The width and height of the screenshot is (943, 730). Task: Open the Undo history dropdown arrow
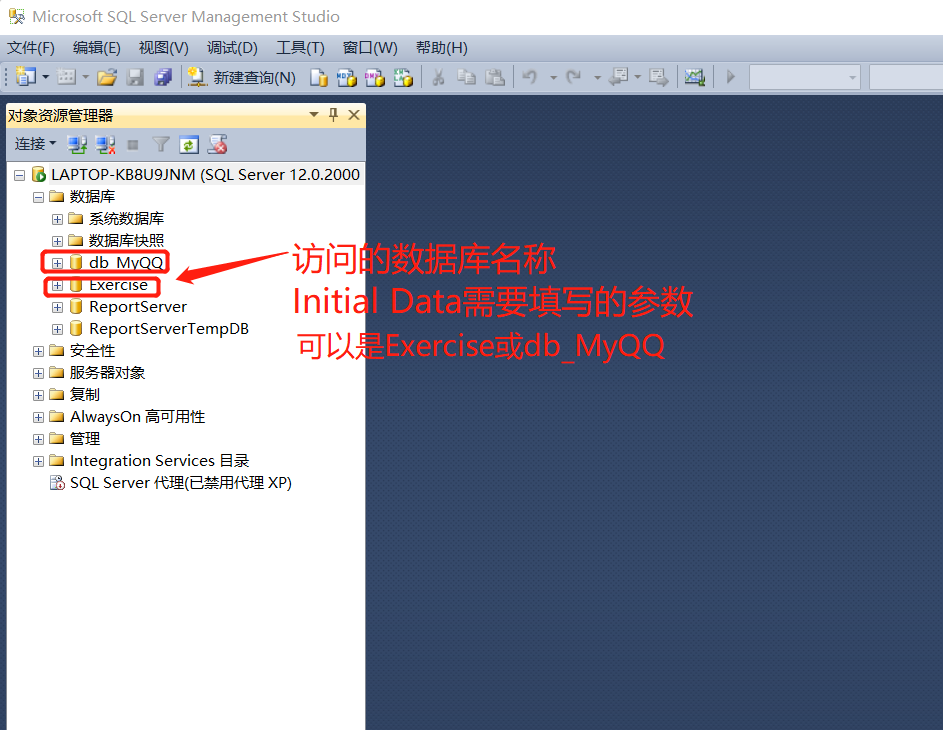(x=553, y=78)
